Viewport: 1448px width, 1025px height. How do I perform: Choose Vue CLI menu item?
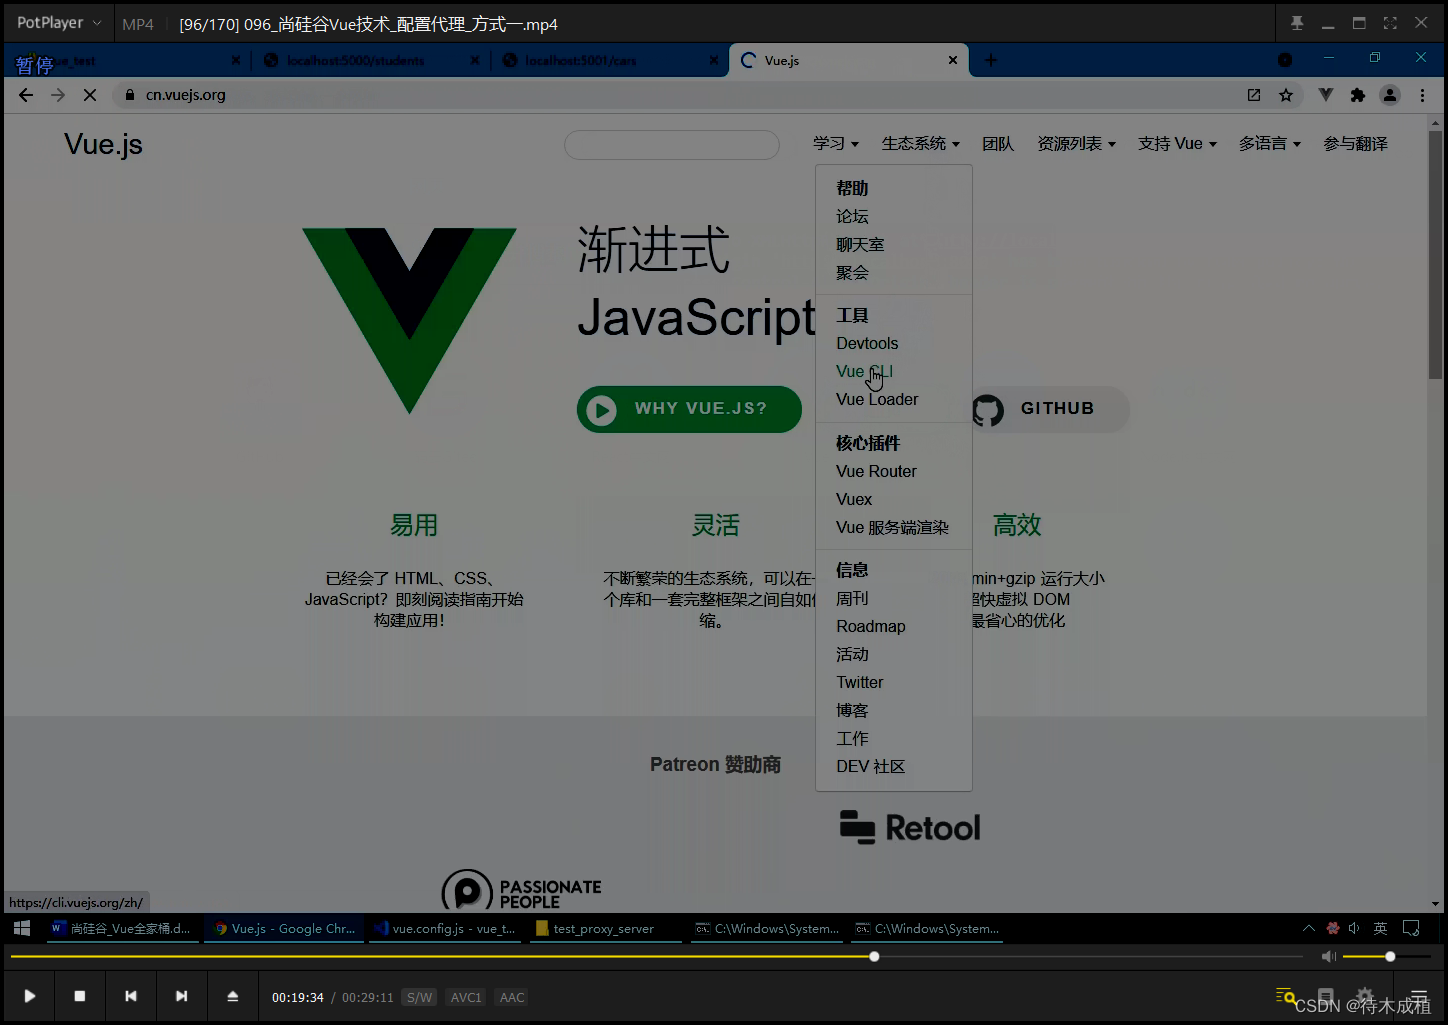[864, 371]
